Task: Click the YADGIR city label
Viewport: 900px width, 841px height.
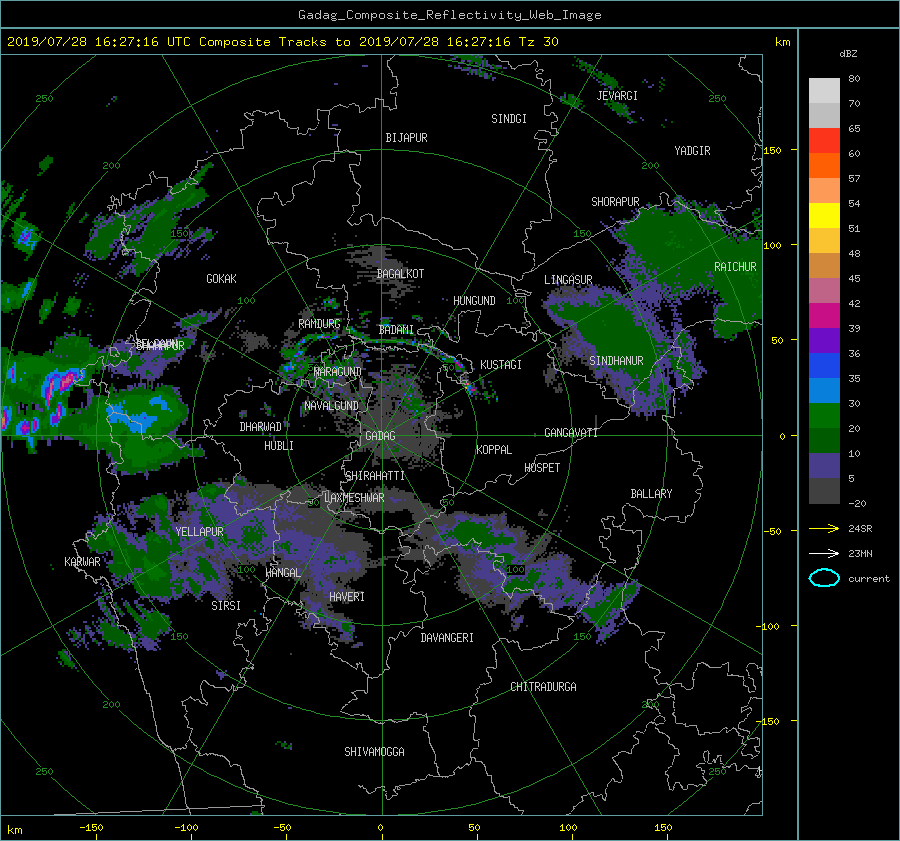Action: pos(692,150)
